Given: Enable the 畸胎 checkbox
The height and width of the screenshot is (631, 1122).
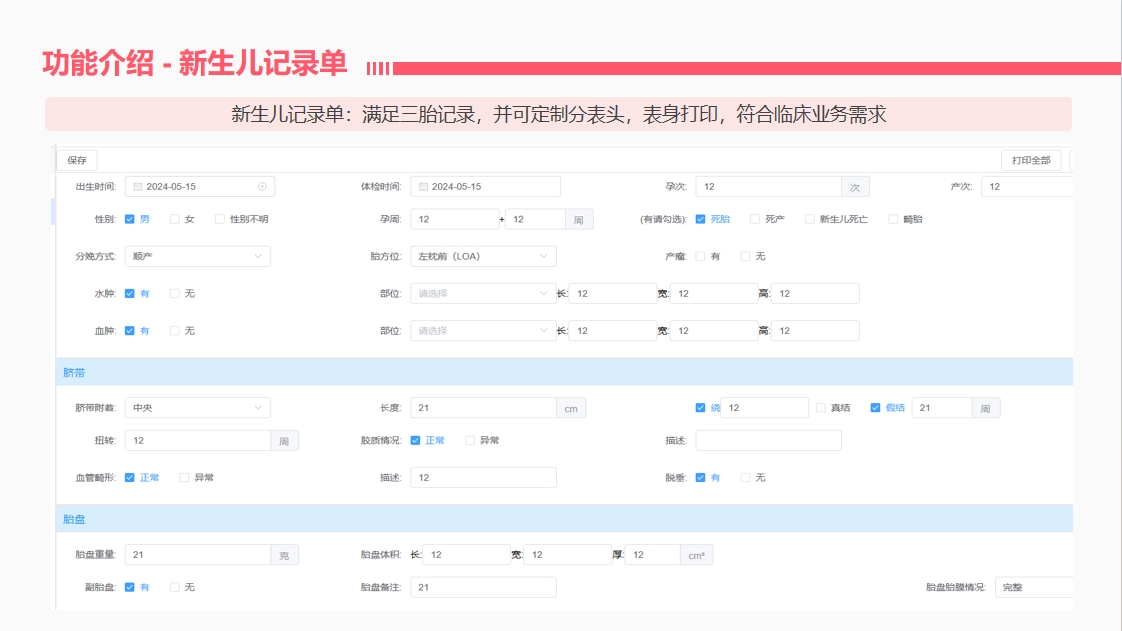Looking at the screenshot, I should [x=892, y=218].
